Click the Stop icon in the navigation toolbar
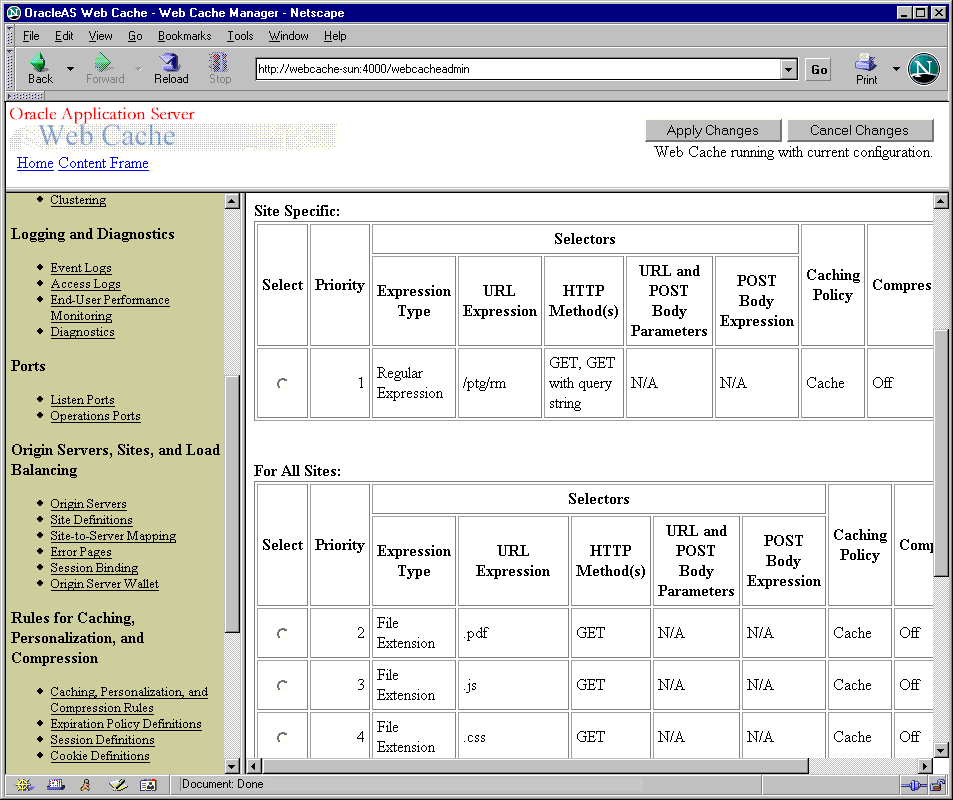Image resolution: width=953 pixels, height=800 pixels. (219, 68)
